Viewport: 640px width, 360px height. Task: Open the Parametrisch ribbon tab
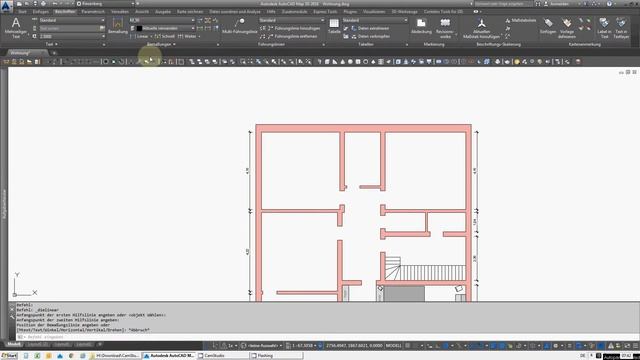point(93,11)
